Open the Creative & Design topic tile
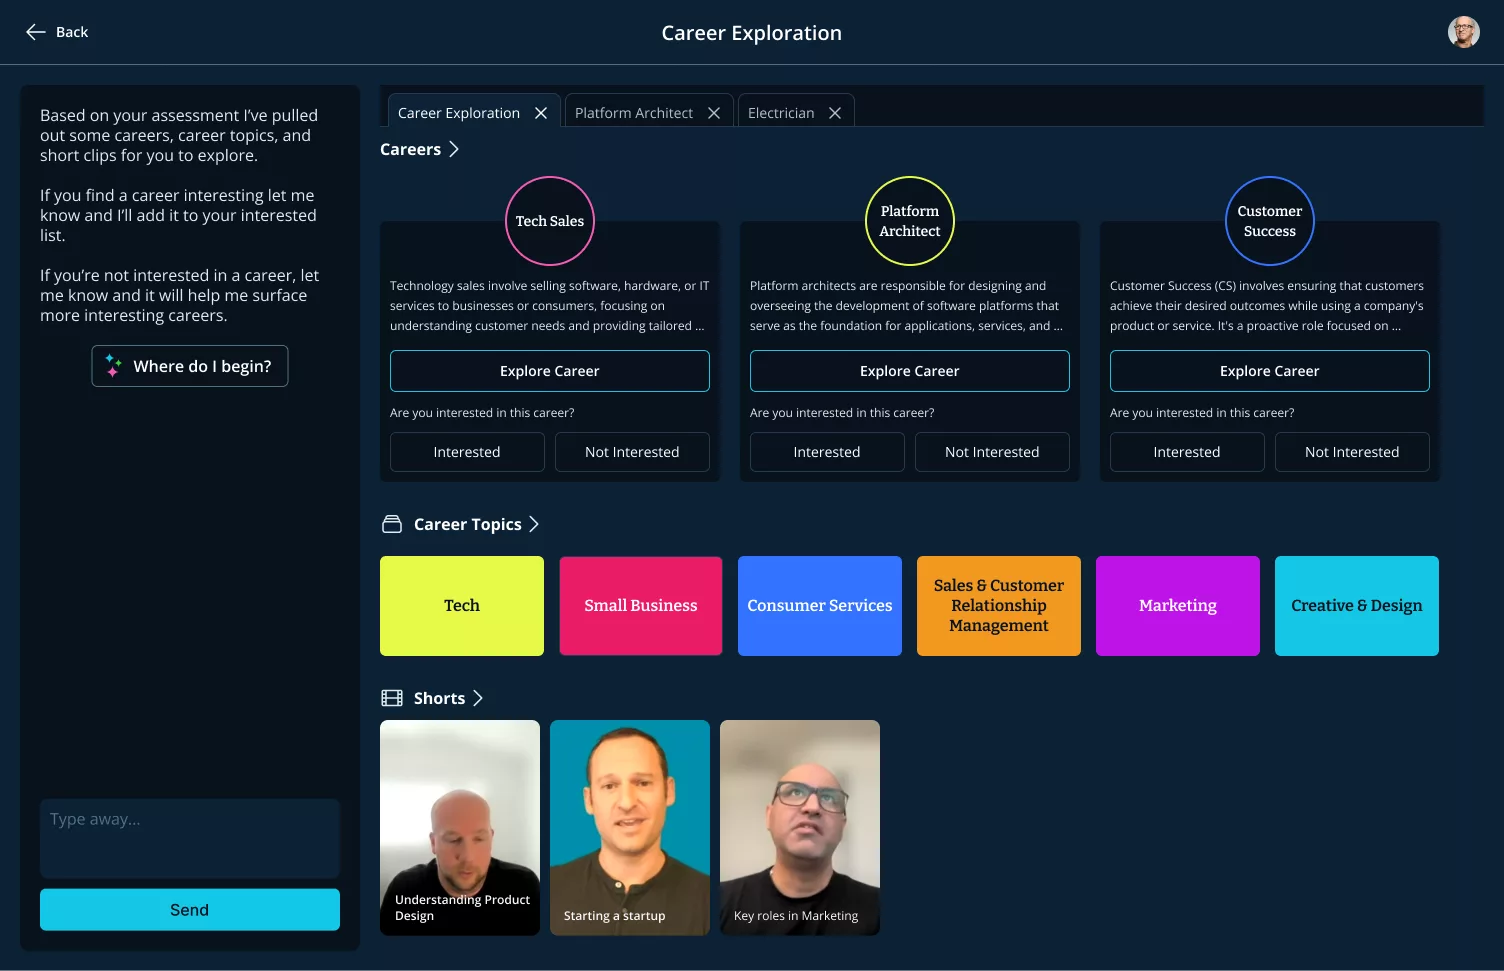 tap(1357, 606)
